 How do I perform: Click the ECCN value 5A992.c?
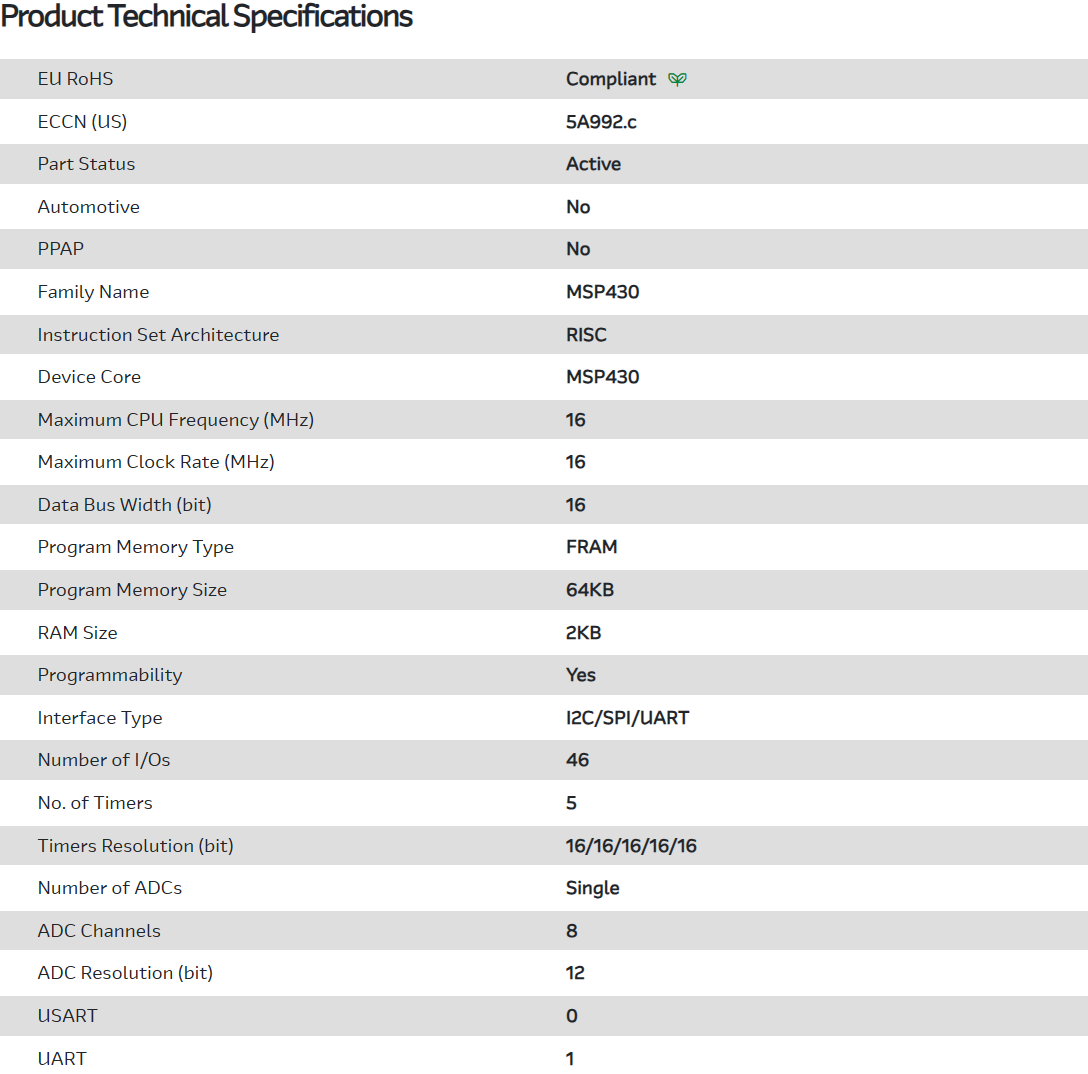click(x=601, y=122)
